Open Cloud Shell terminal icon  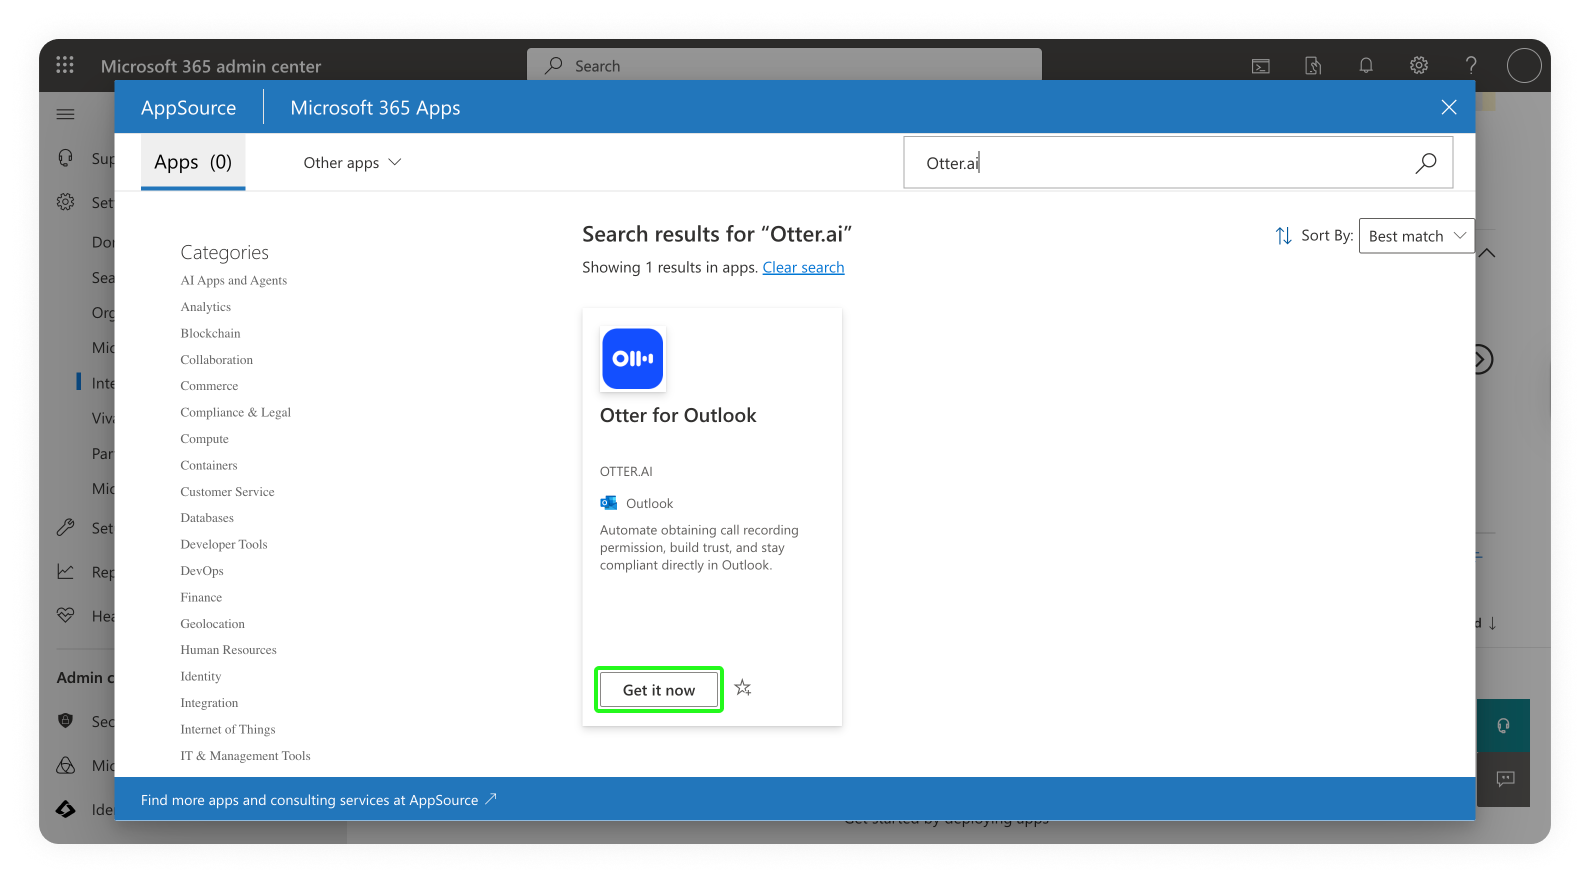(x=1261, y=66)
